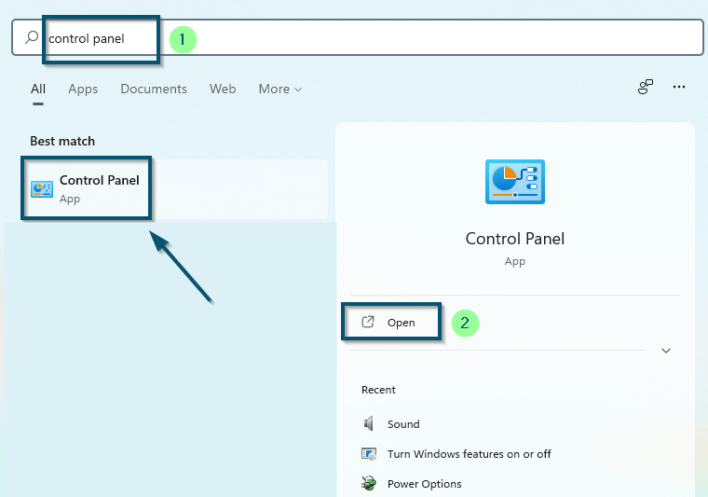Switch to the Apps filter tab

[83, 89]
